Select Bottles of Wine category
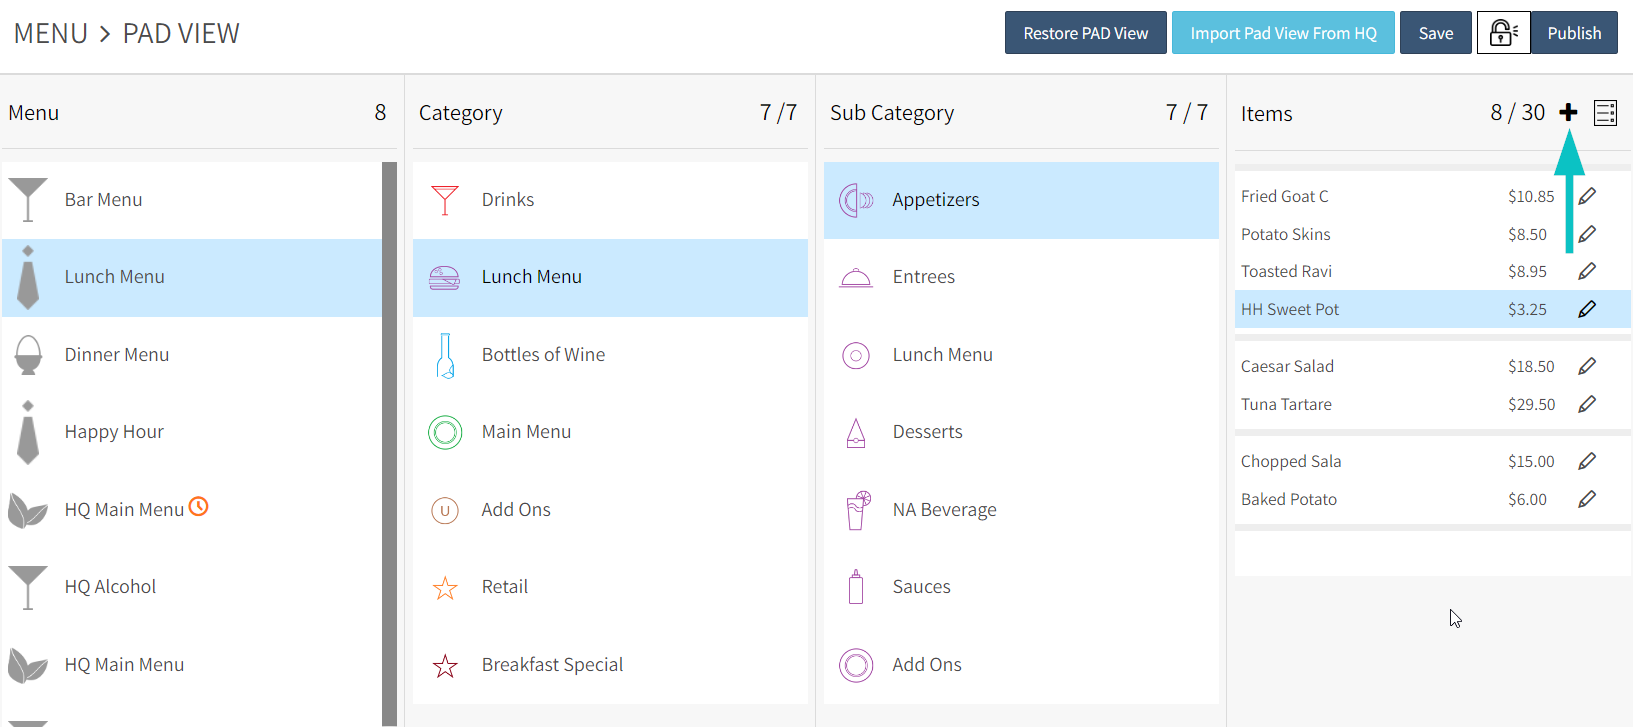Image resolution: width=1633 pixels, height=727 pixels. 543,355
